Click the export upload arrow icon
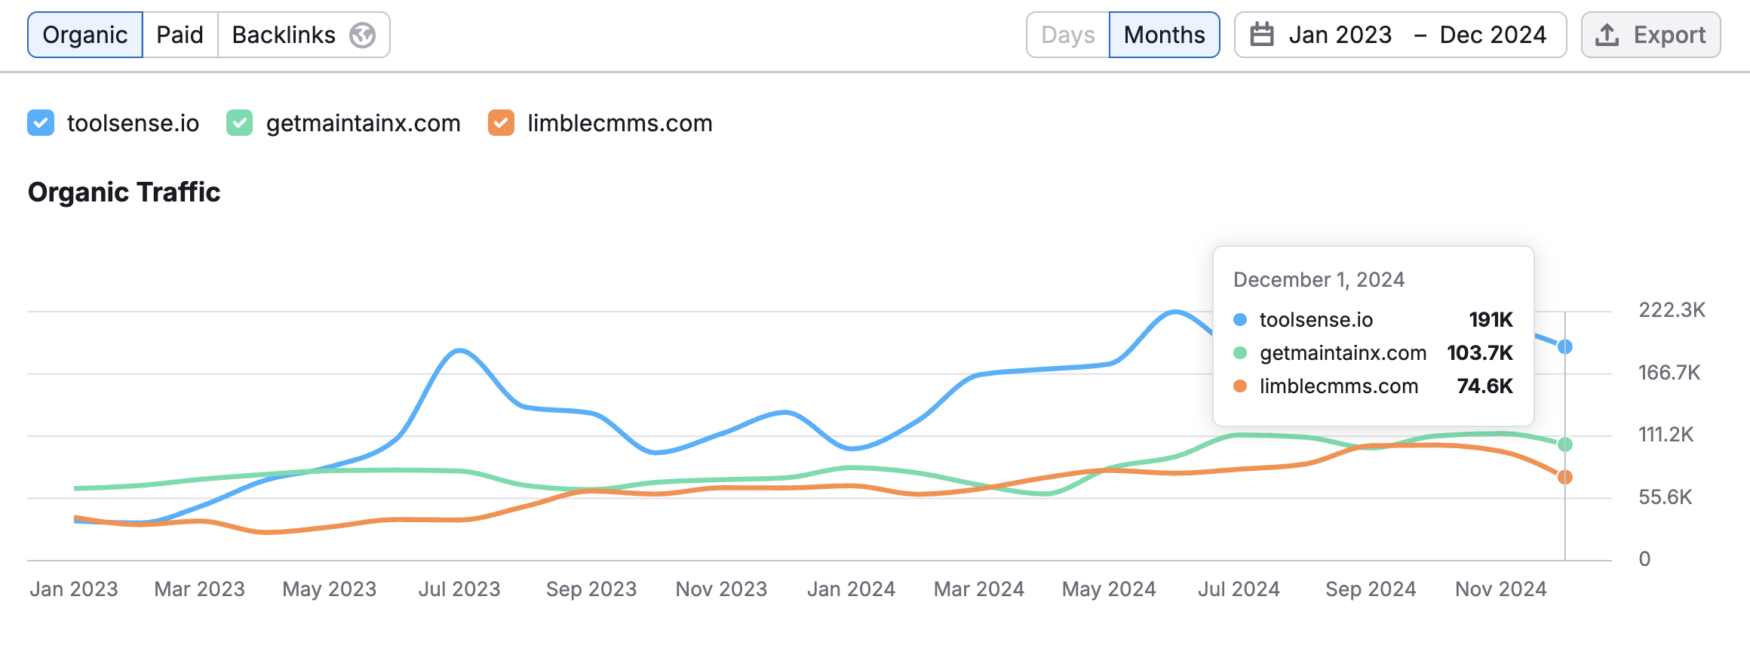Image resolution: width=1750 pixels, height=658 pixels. 1607,35
